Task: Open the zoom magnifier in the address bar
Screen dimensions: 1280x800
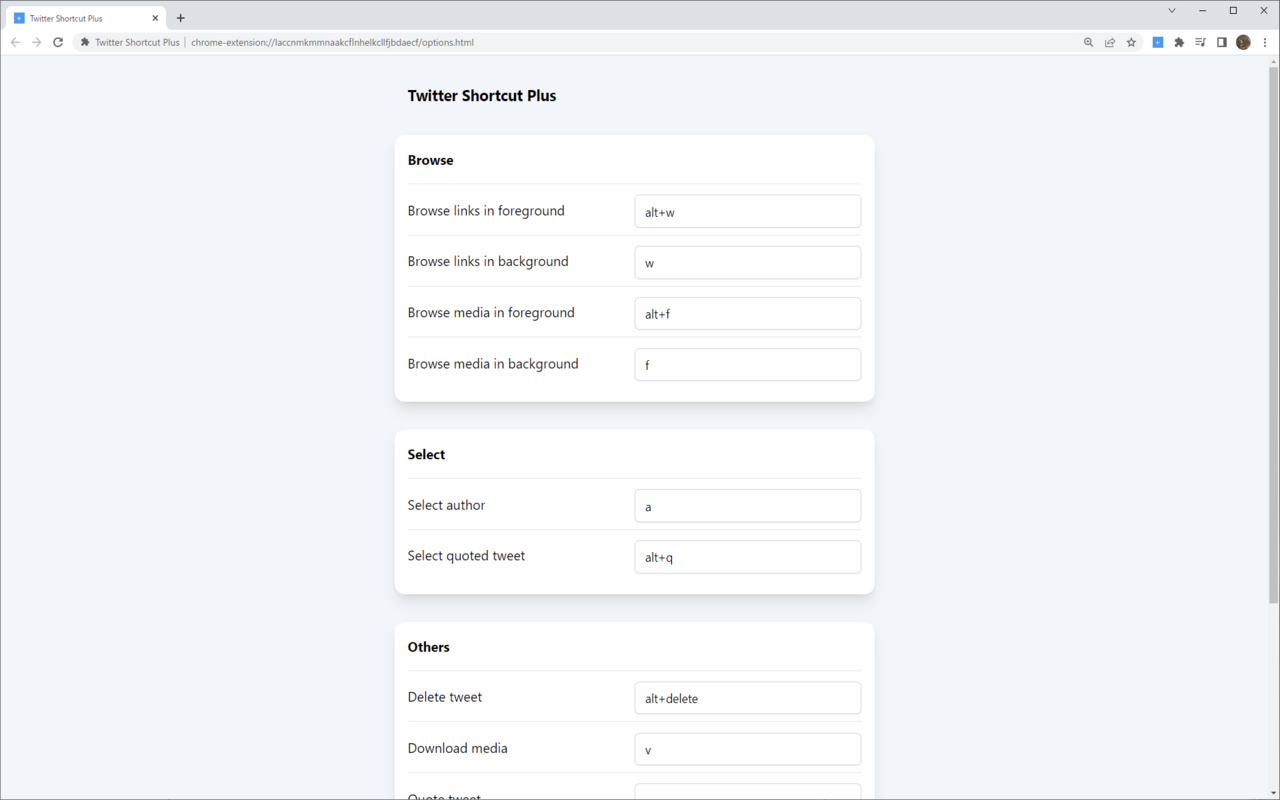Action: pyautogui.click(x=1088, y=42)
